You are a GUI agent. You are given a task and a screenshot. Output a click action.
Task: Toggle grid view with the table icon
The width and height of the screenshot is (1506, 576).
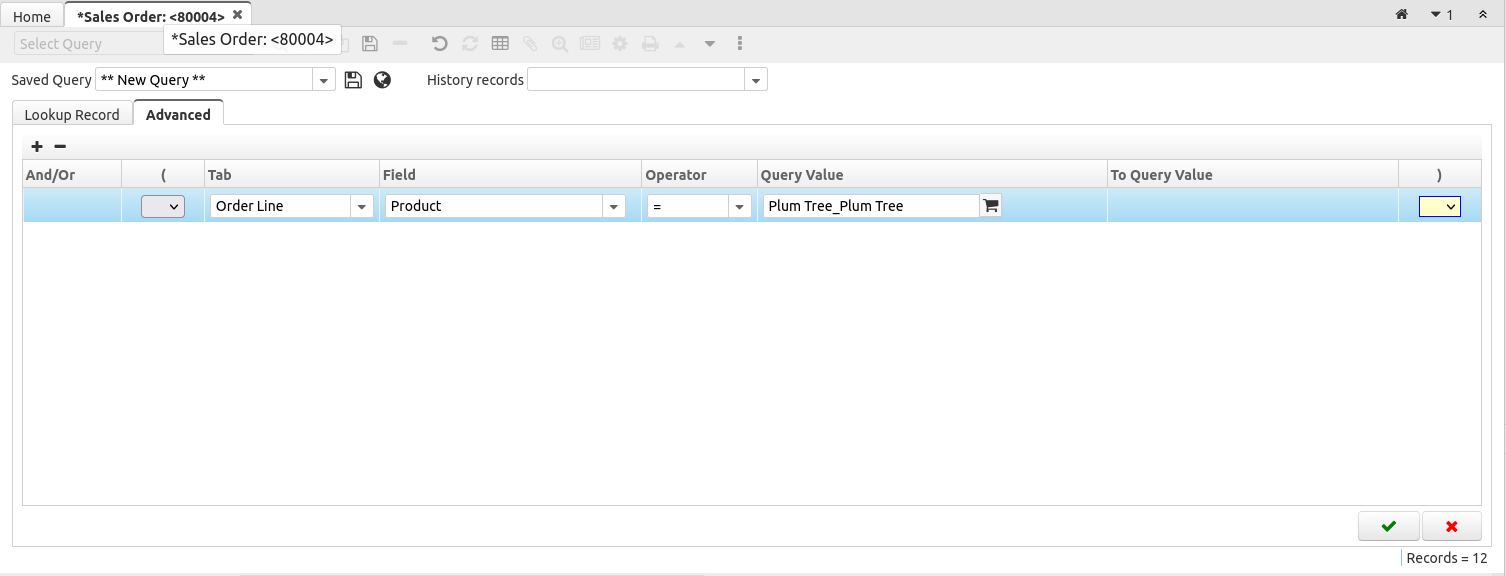tap(500, 43)
